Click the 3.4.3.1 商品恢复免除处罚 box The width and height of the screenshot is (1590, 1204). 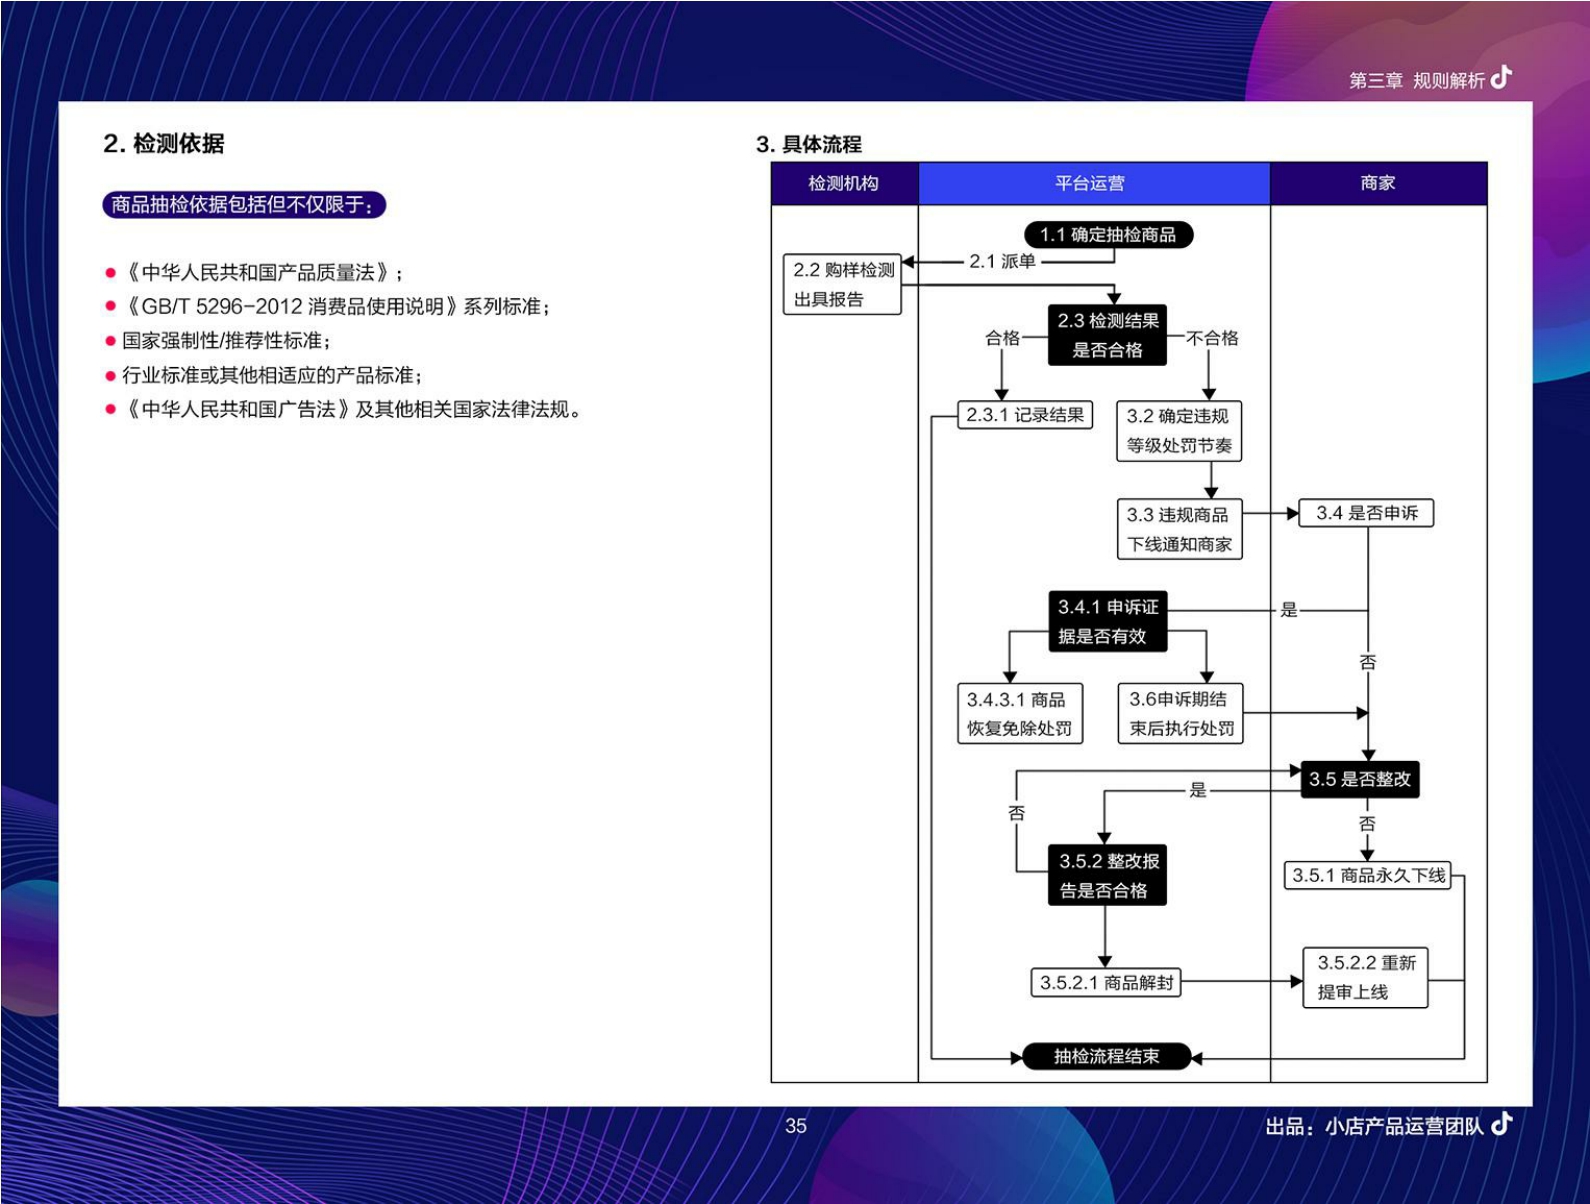(1019, 714)
